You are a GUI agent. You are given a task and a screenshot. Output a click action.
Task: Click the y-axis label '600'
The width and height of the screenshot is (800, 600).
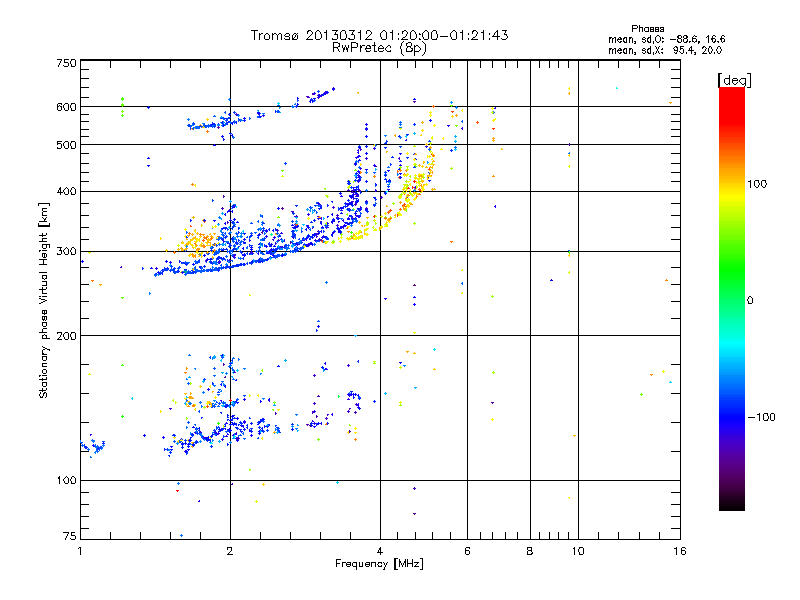pyautogui.click(x=66, y=107)
